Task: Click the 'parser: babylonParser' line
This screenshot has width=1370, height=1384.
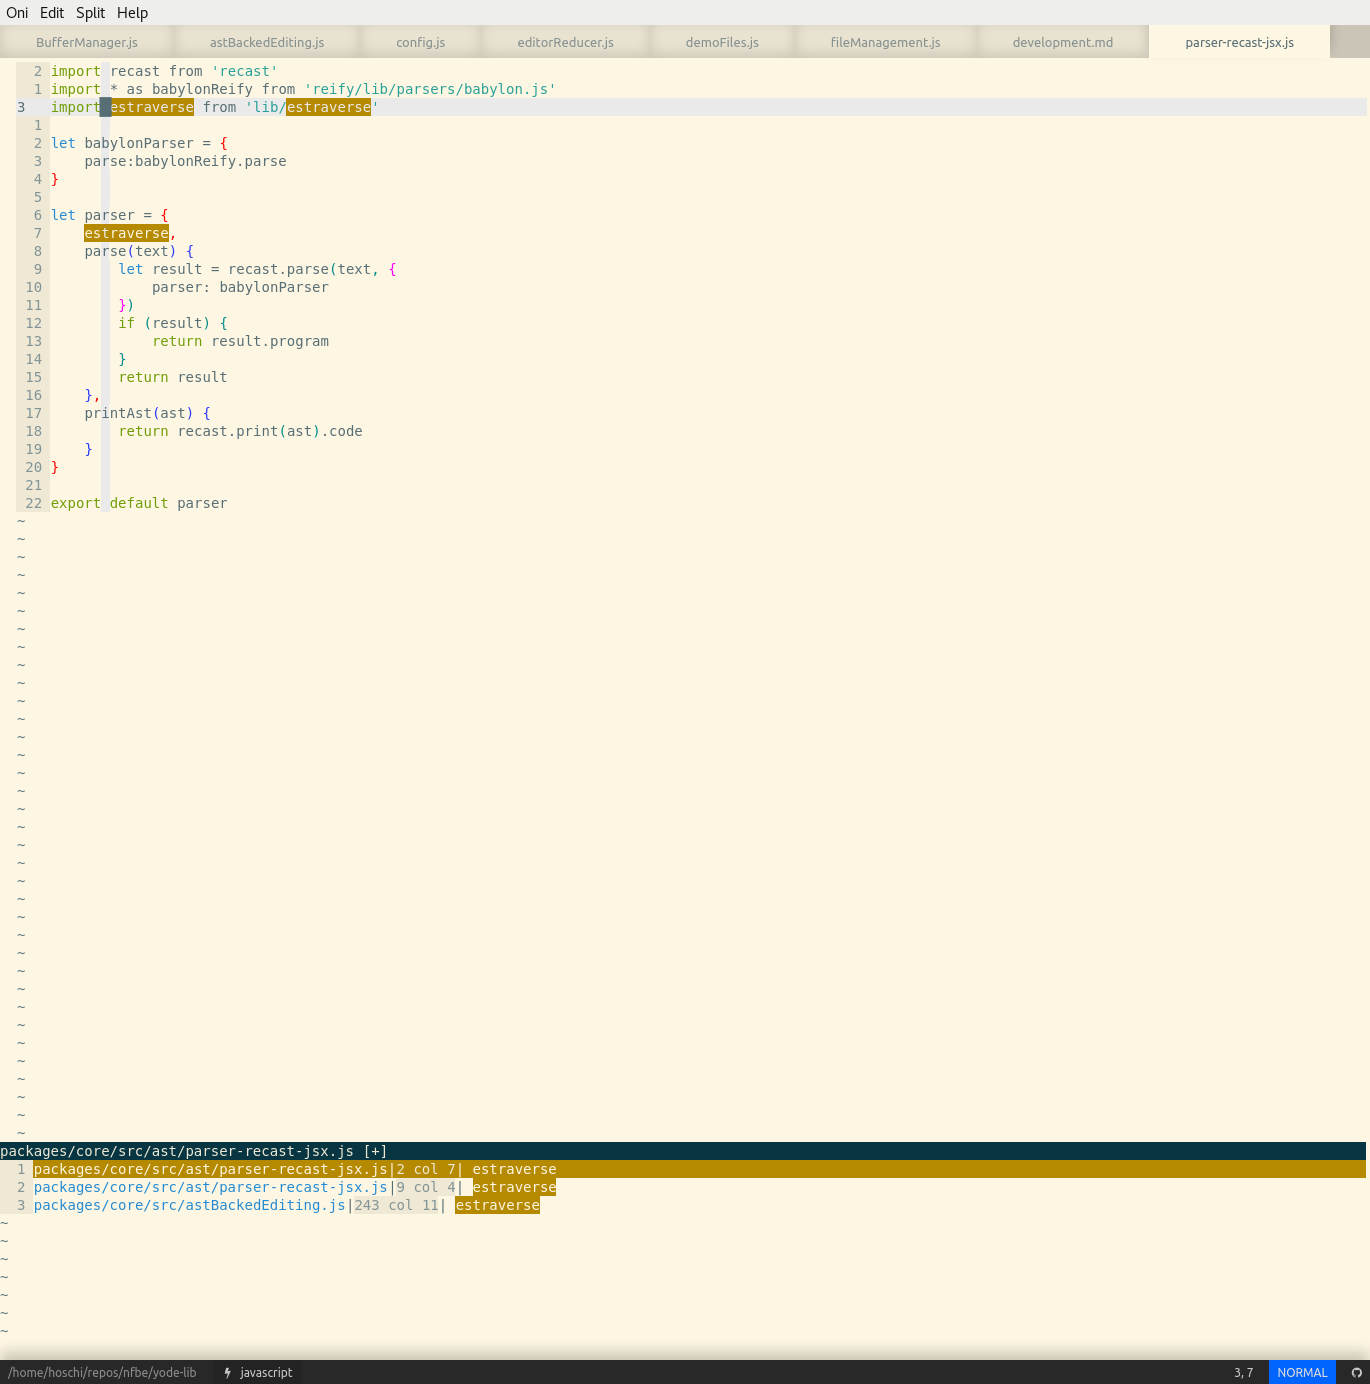Action: 240,287
